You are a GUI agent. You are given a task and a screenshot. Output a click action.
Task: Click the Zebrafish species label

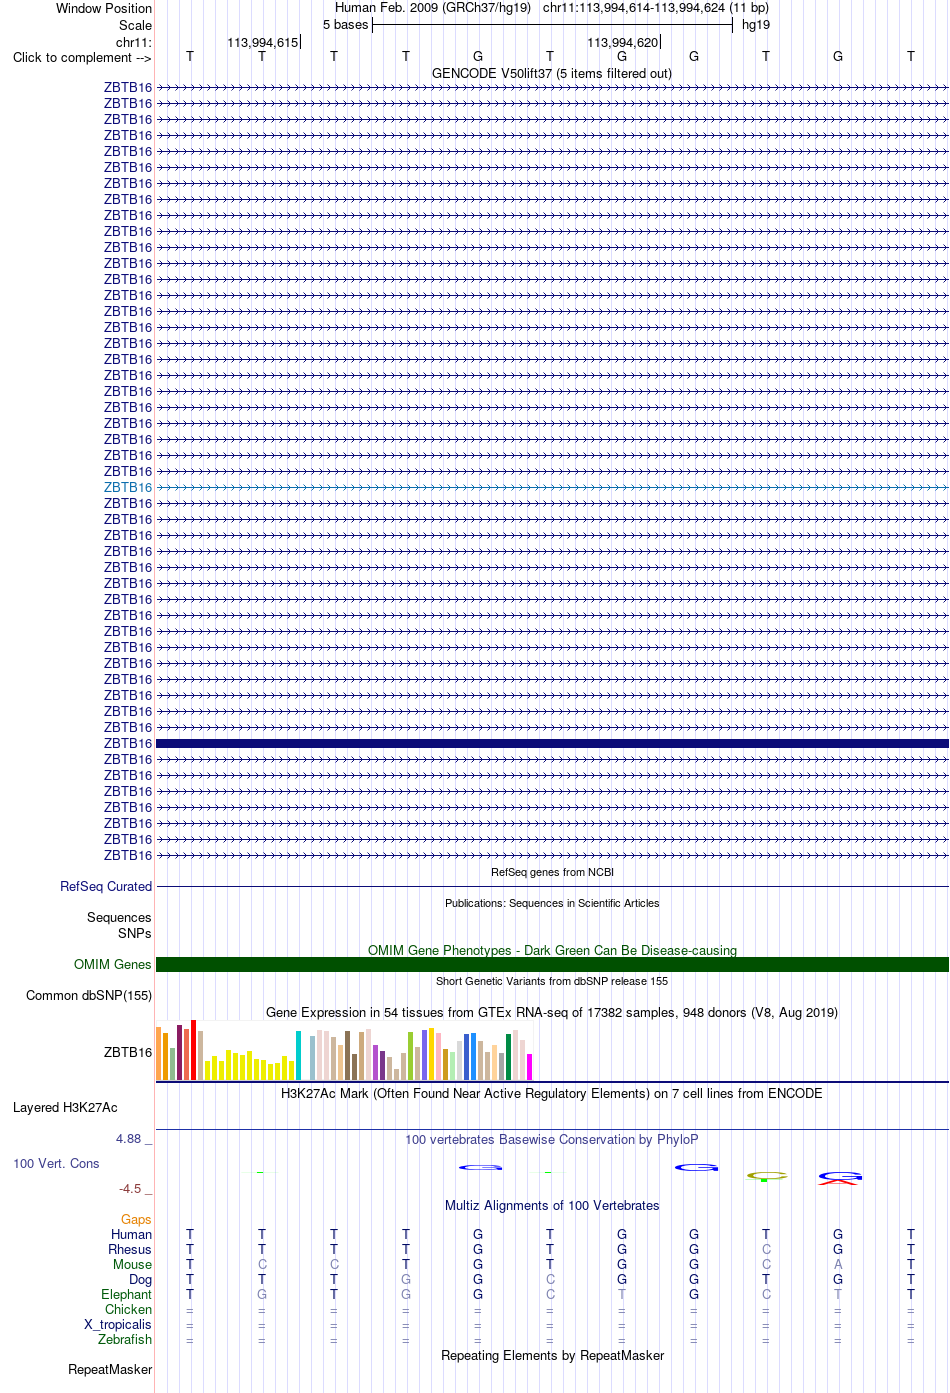[125, 1339]
